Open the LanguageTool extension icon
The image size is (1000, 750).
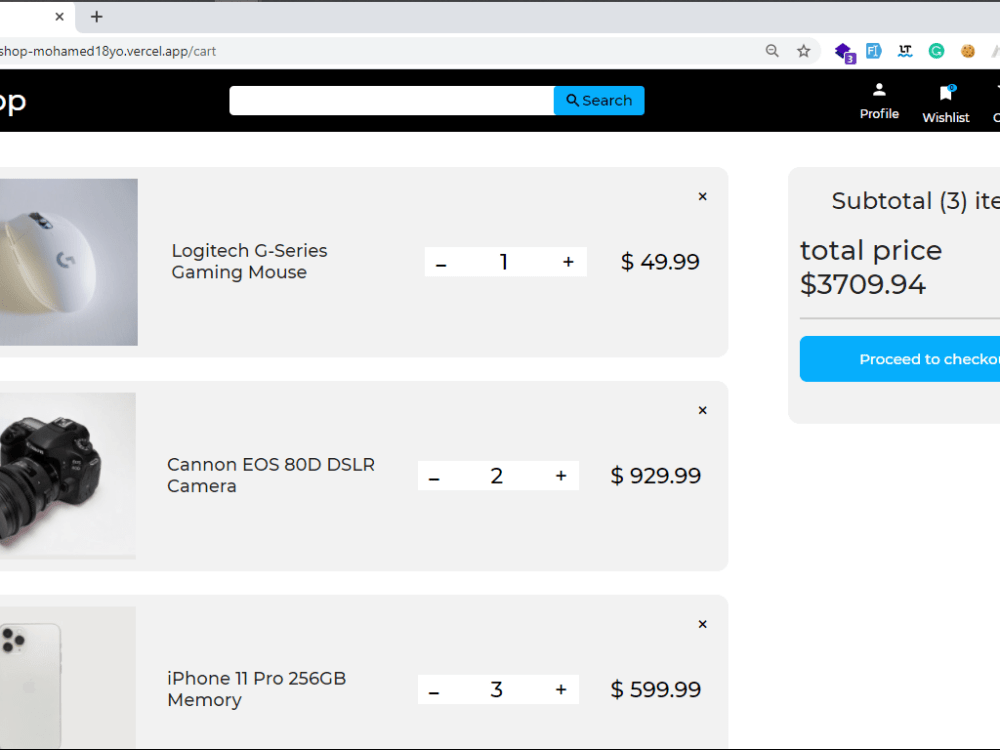[x=905, y=51]
